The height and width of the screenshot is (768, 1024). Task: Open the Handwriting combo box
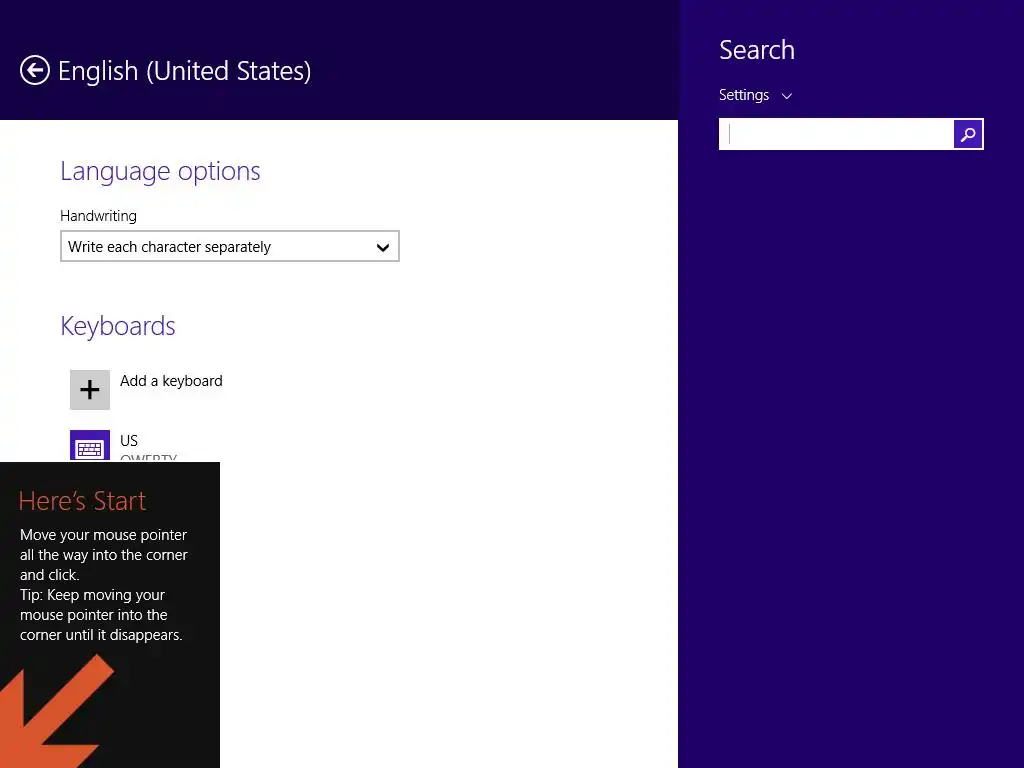pos(230,246)
